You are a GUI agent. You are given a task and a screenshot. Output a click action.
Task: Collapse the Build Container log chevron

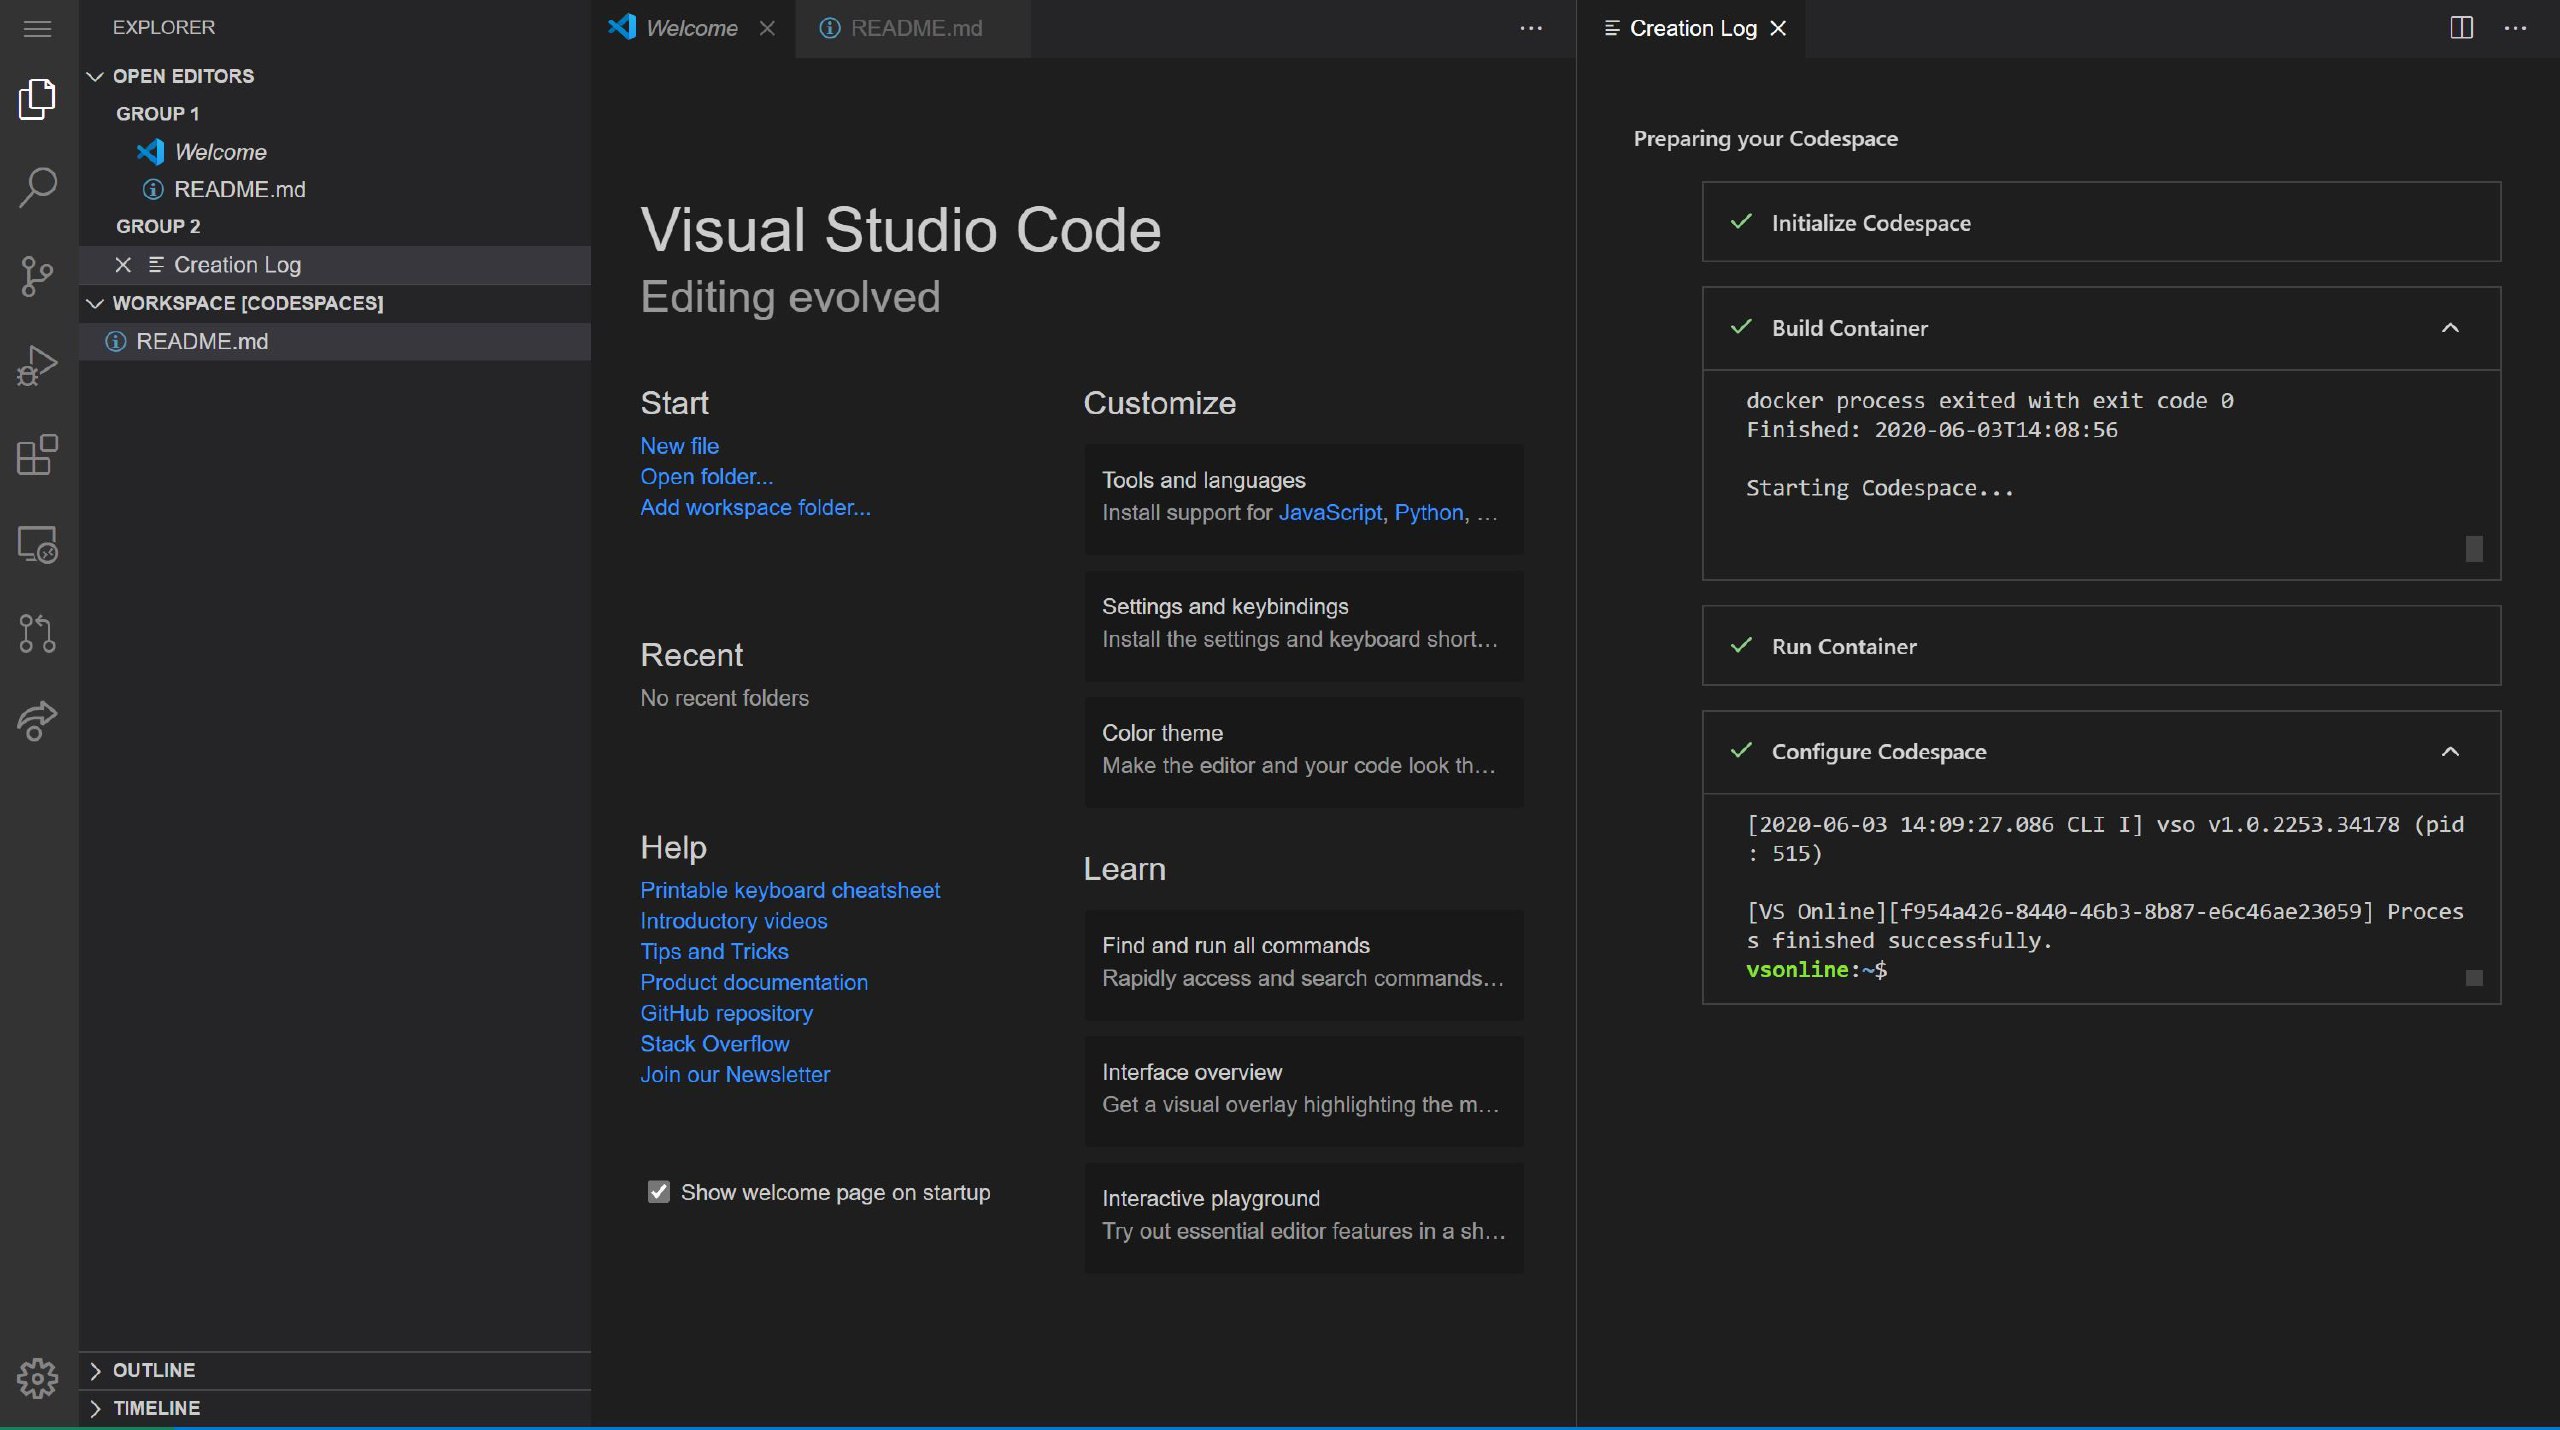click(x=2450, y=328)
